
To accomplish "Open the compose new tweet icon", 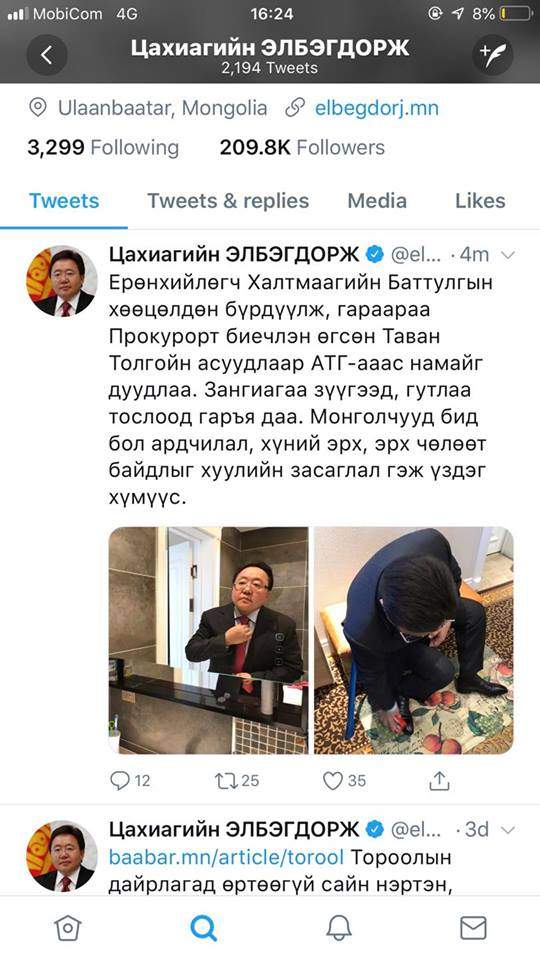I will coord(492,56).
